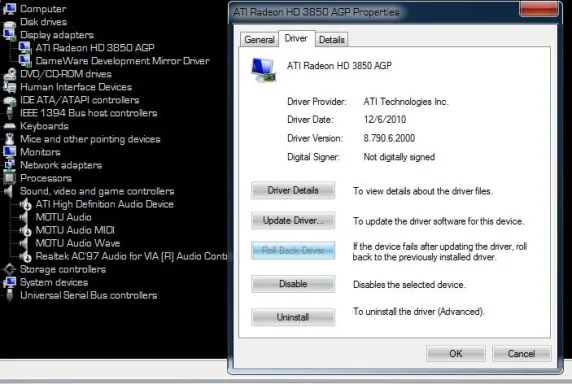
Task: Click the DameWare Development Mirror Driver icon
Action: tap(25, 61)
